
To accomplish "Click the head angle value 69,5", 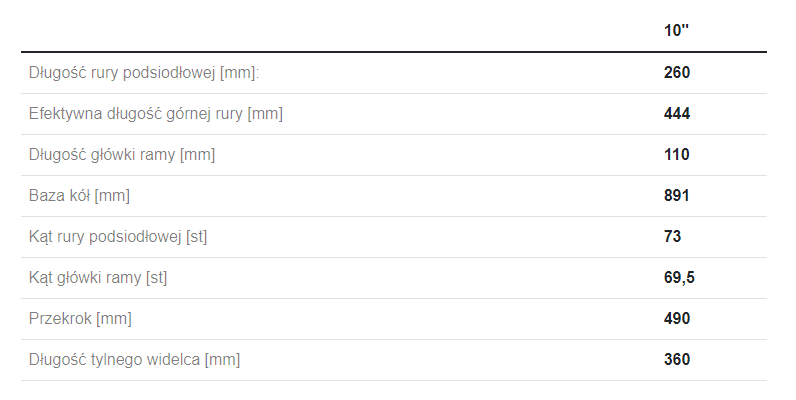I will (679, 278).
